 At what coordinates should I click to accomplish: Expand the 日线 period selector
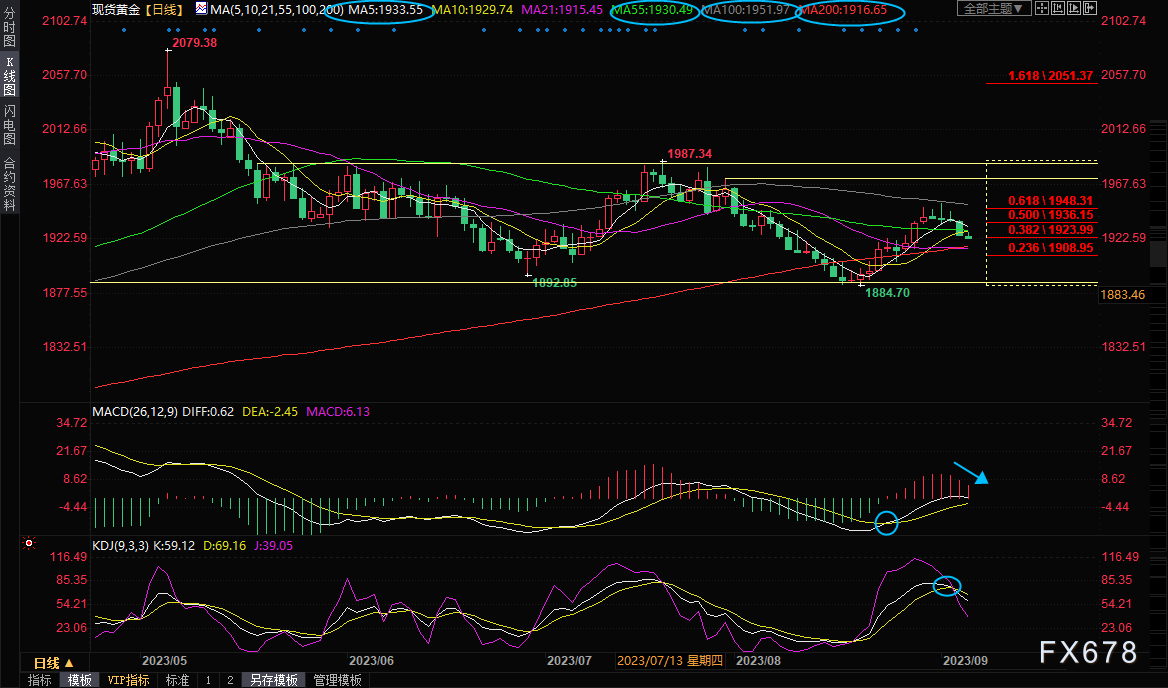click(52, 662)
